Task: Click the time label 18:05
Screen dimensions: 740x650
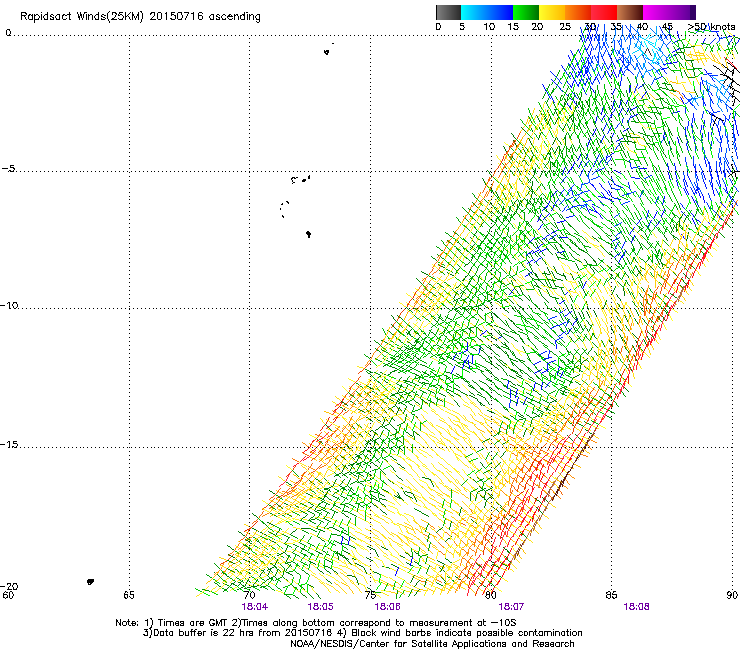Action: click(x=320, y=607)
